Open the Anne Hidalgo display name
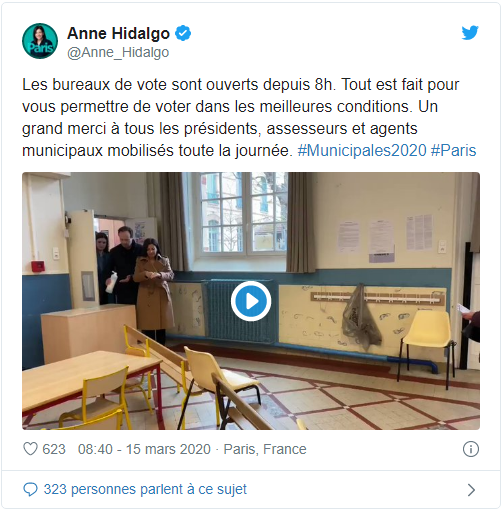Viewport: 504px width, 509px height. click(x=119, y=33)
